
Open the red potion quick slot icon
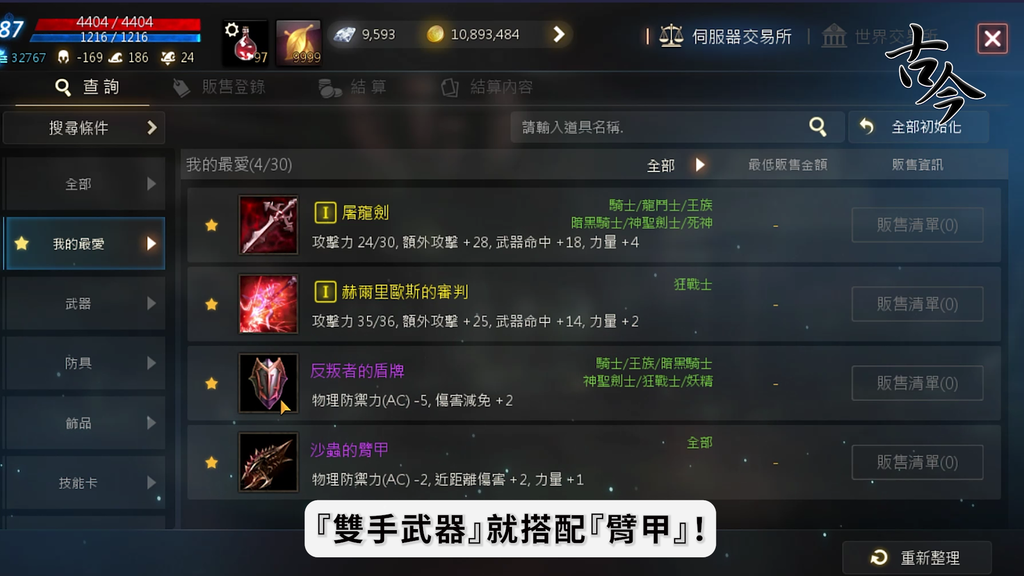(x=246, y=42)
